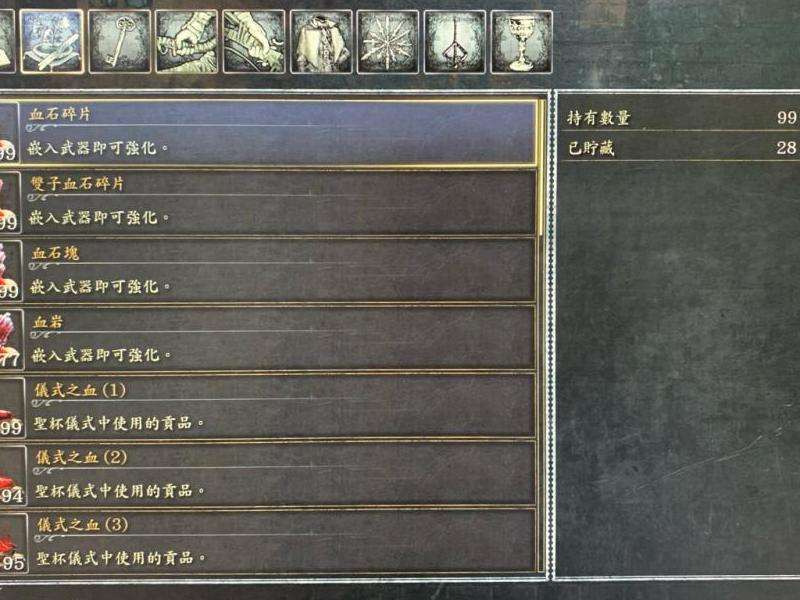
Task: Select the chalice goblet category icon
Action: (x=521, y=42)
